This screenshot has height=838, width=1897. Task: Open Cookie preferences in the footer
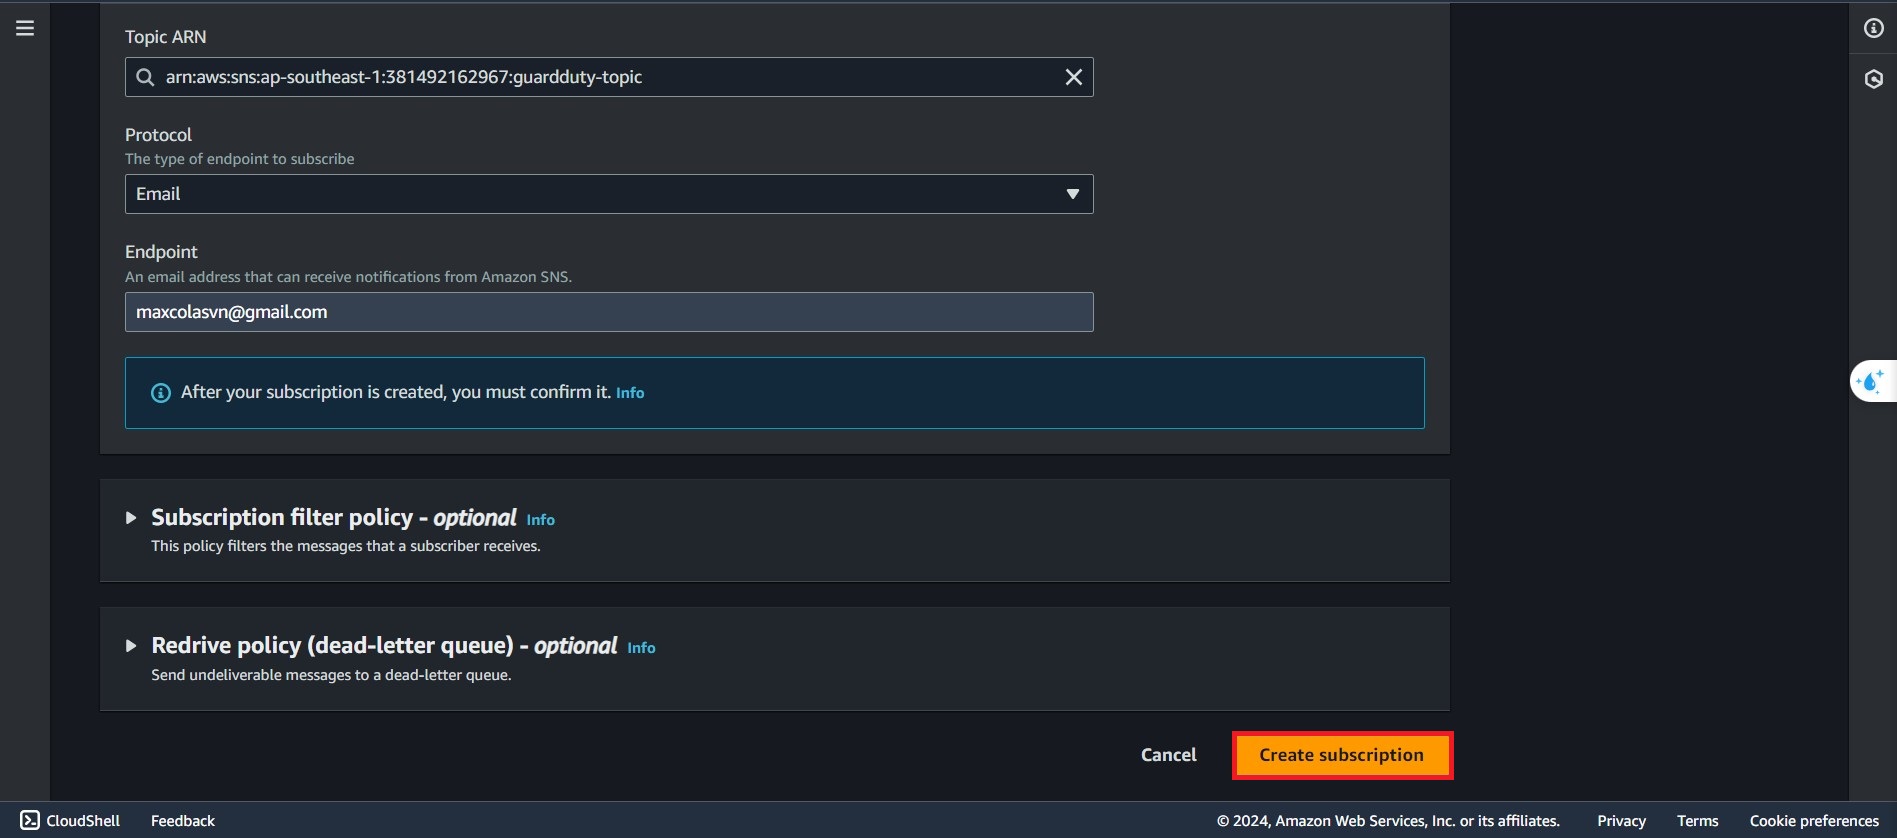click(x=1813, y=820)
